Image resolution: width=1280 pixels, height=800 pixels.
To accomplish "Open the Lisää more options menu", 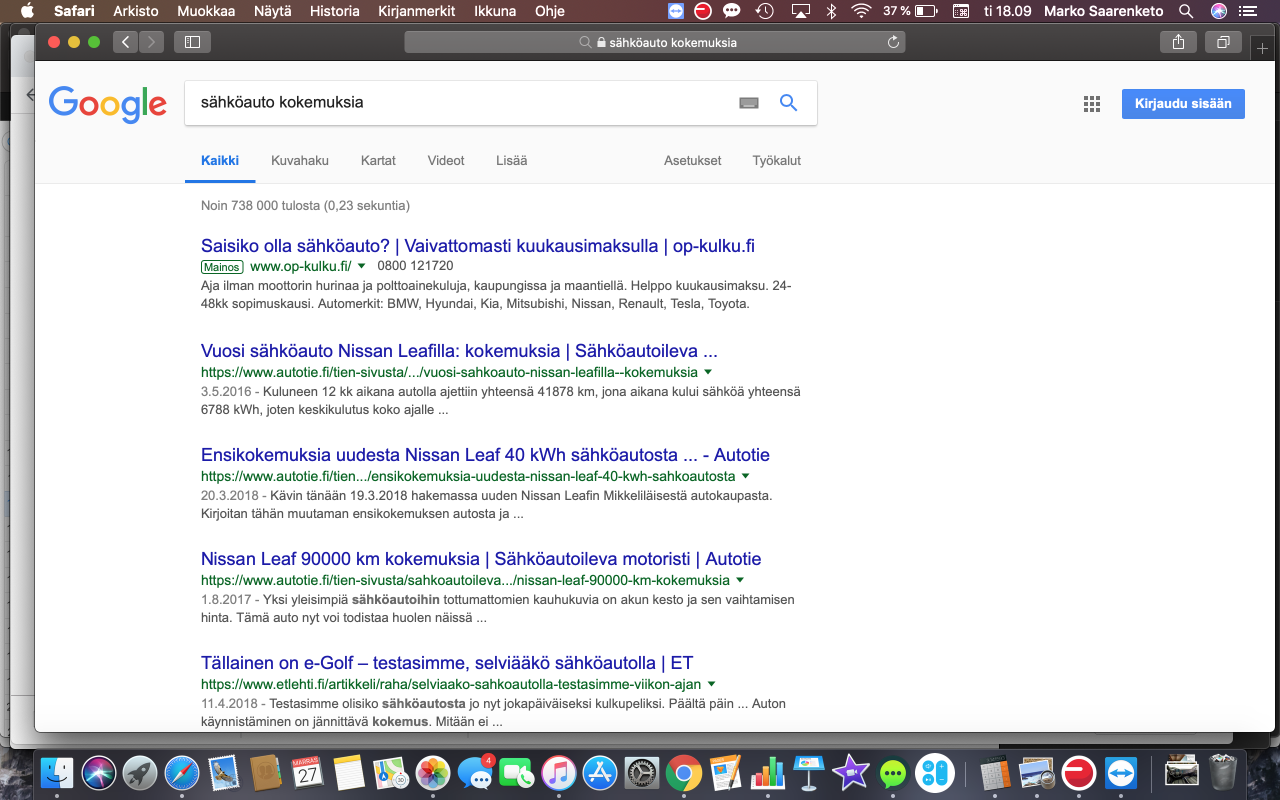I will [x=511, y=160].
